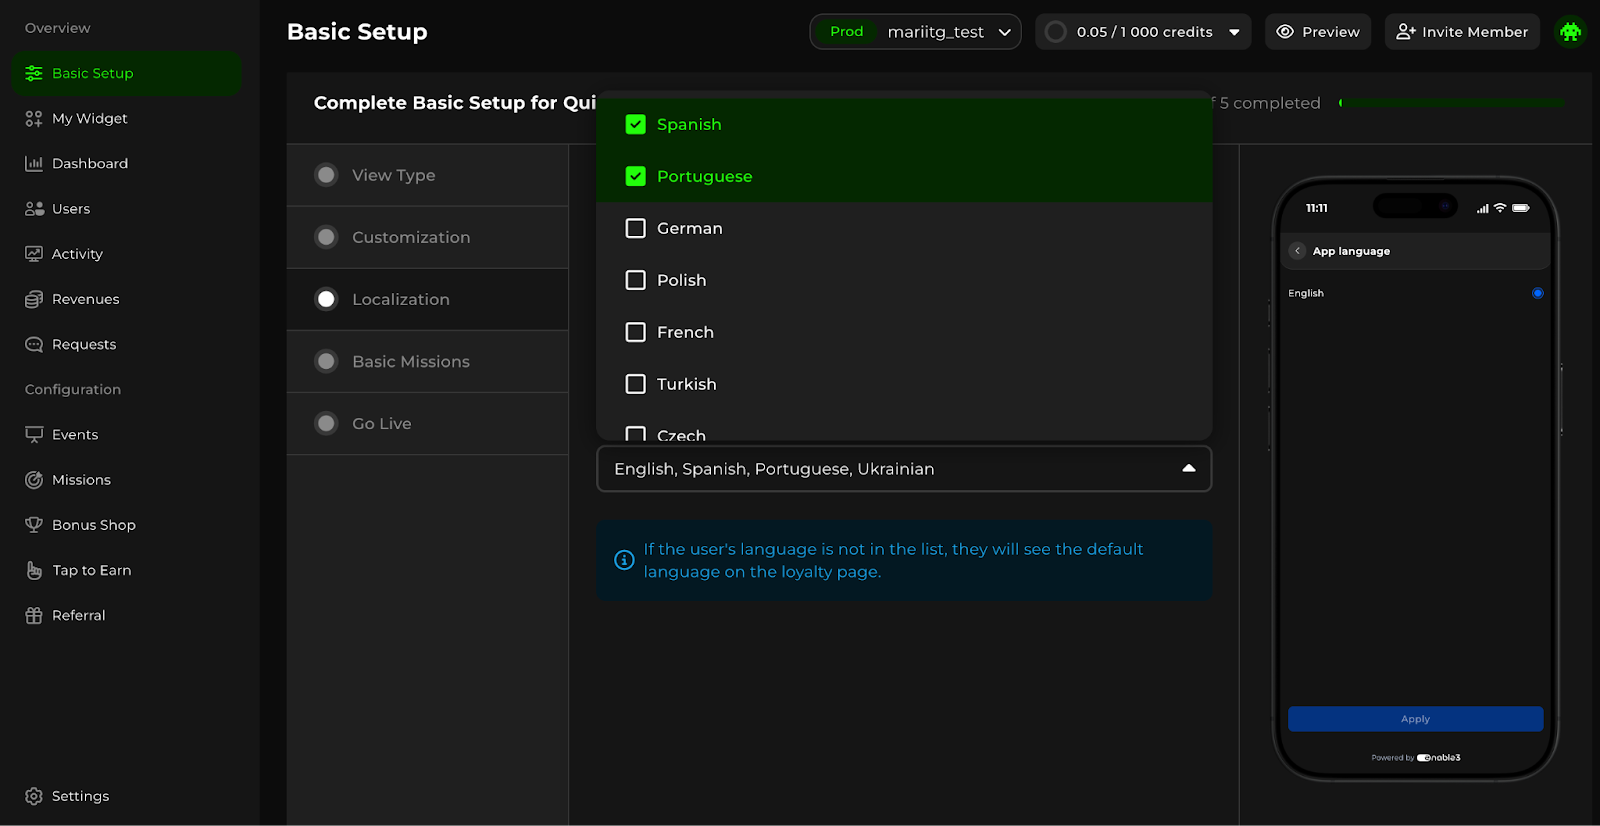
Task: Tap the back arrow in phone preview
Action: (x=1297, y=251)
